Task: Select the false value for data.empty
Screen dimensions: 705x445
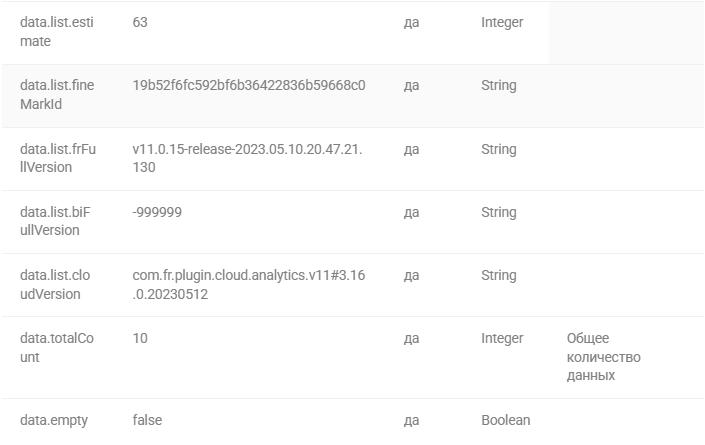Action: (x=147, y=420)
